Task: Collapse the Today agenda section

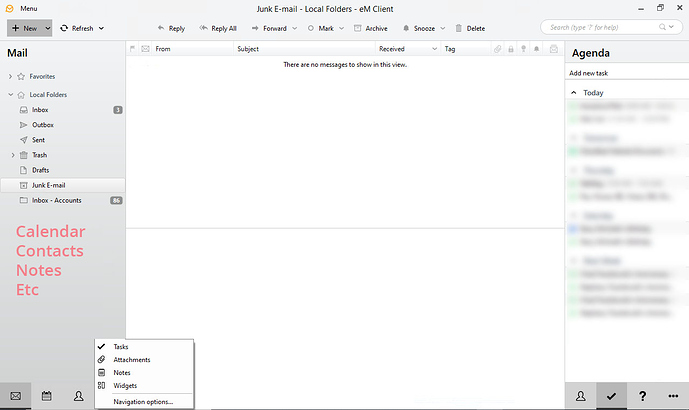Action: pyautogui.click(x=573, y=93)
